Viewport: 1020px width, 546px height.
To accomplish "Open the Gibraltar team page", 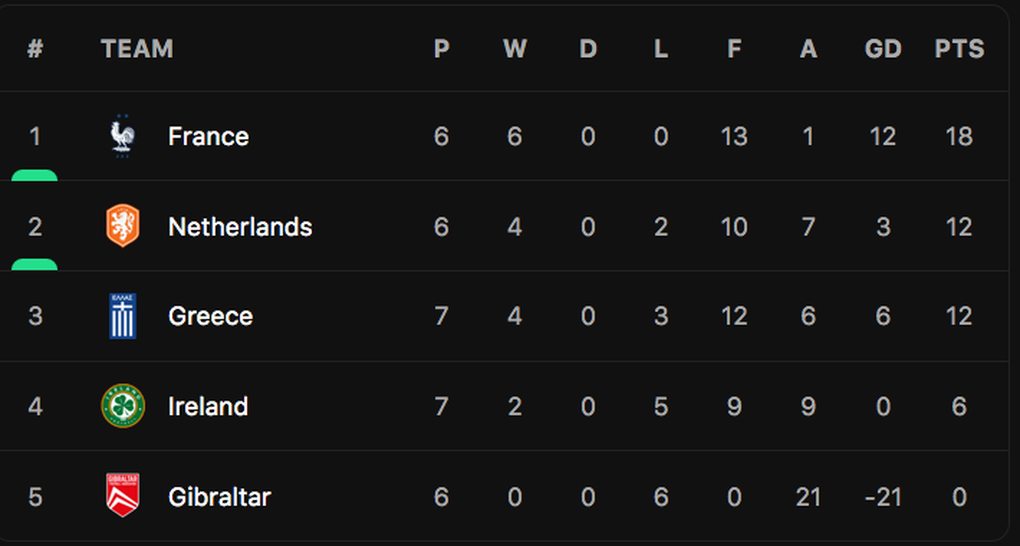I will [x=219, y=496].
